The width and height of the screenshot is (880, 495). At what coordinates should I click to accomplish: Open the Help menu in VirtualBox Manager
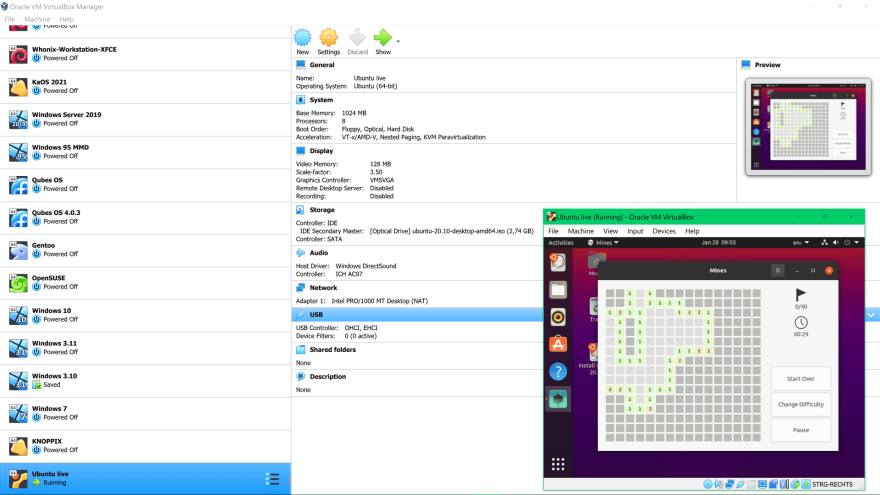point(66,19)
